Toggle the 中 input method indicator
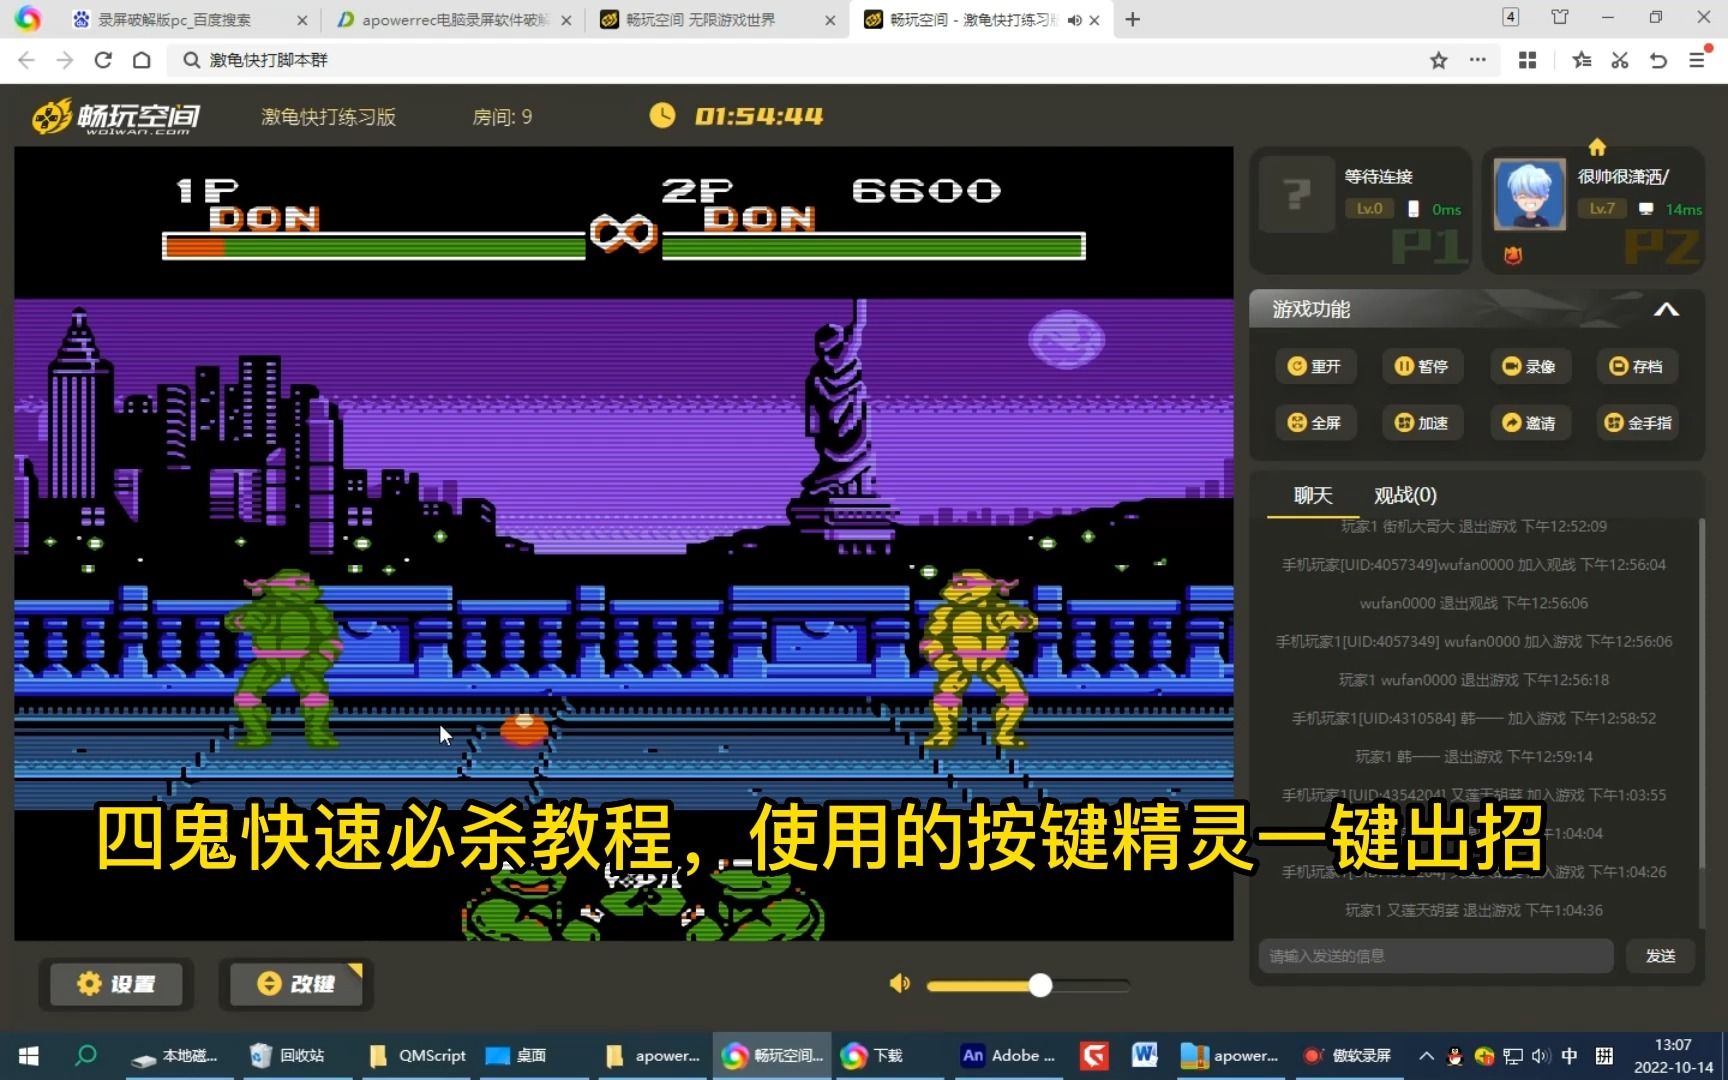 pos(1570,1056)
